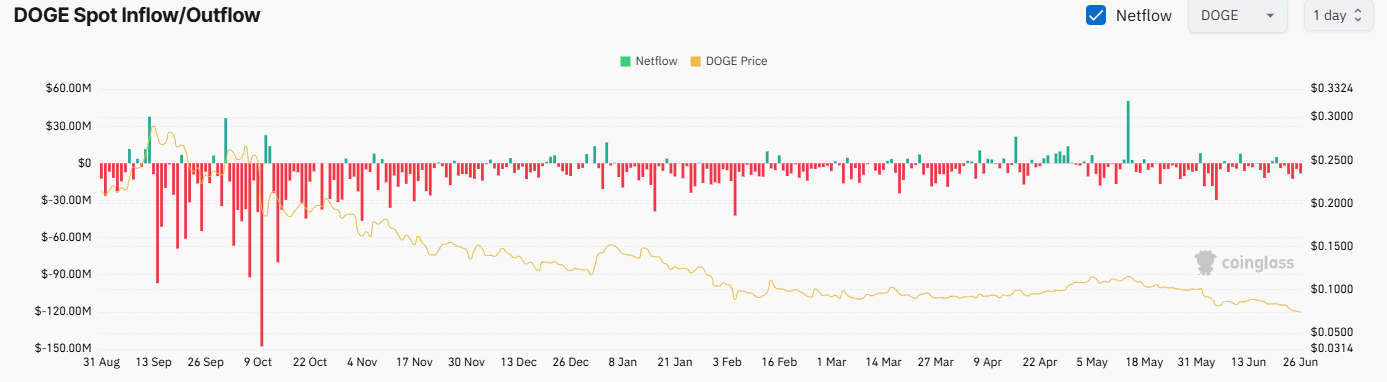Click the 21 Jan date label
The height and width of the screenshot is (382, 1387).
coord(674,362)
